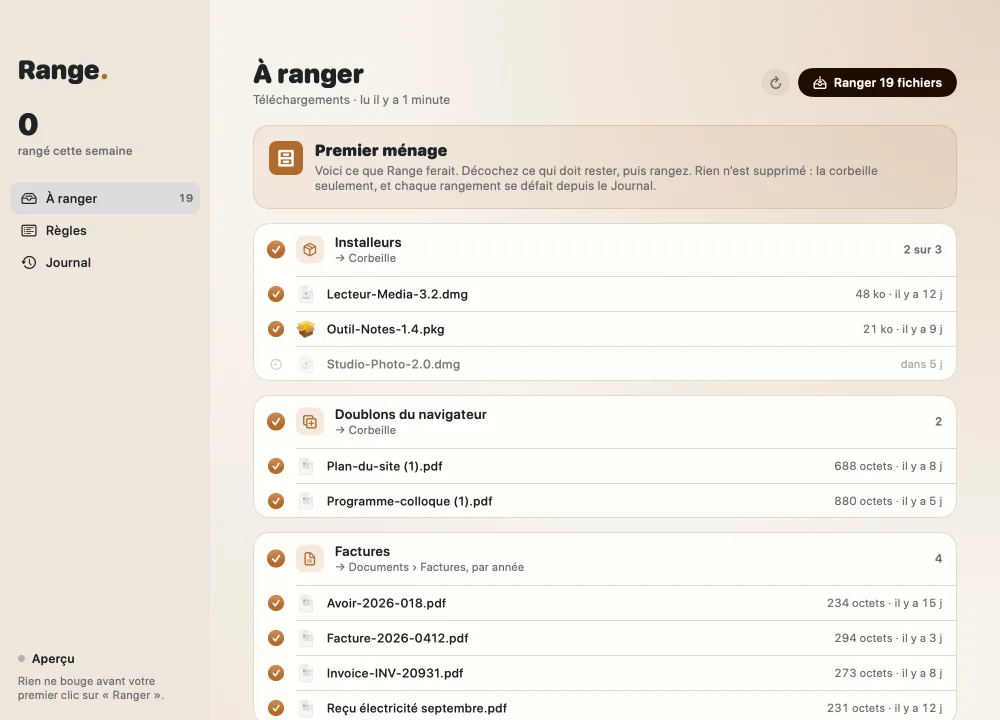Click the Installateurs group title

[x=368, y=242]
